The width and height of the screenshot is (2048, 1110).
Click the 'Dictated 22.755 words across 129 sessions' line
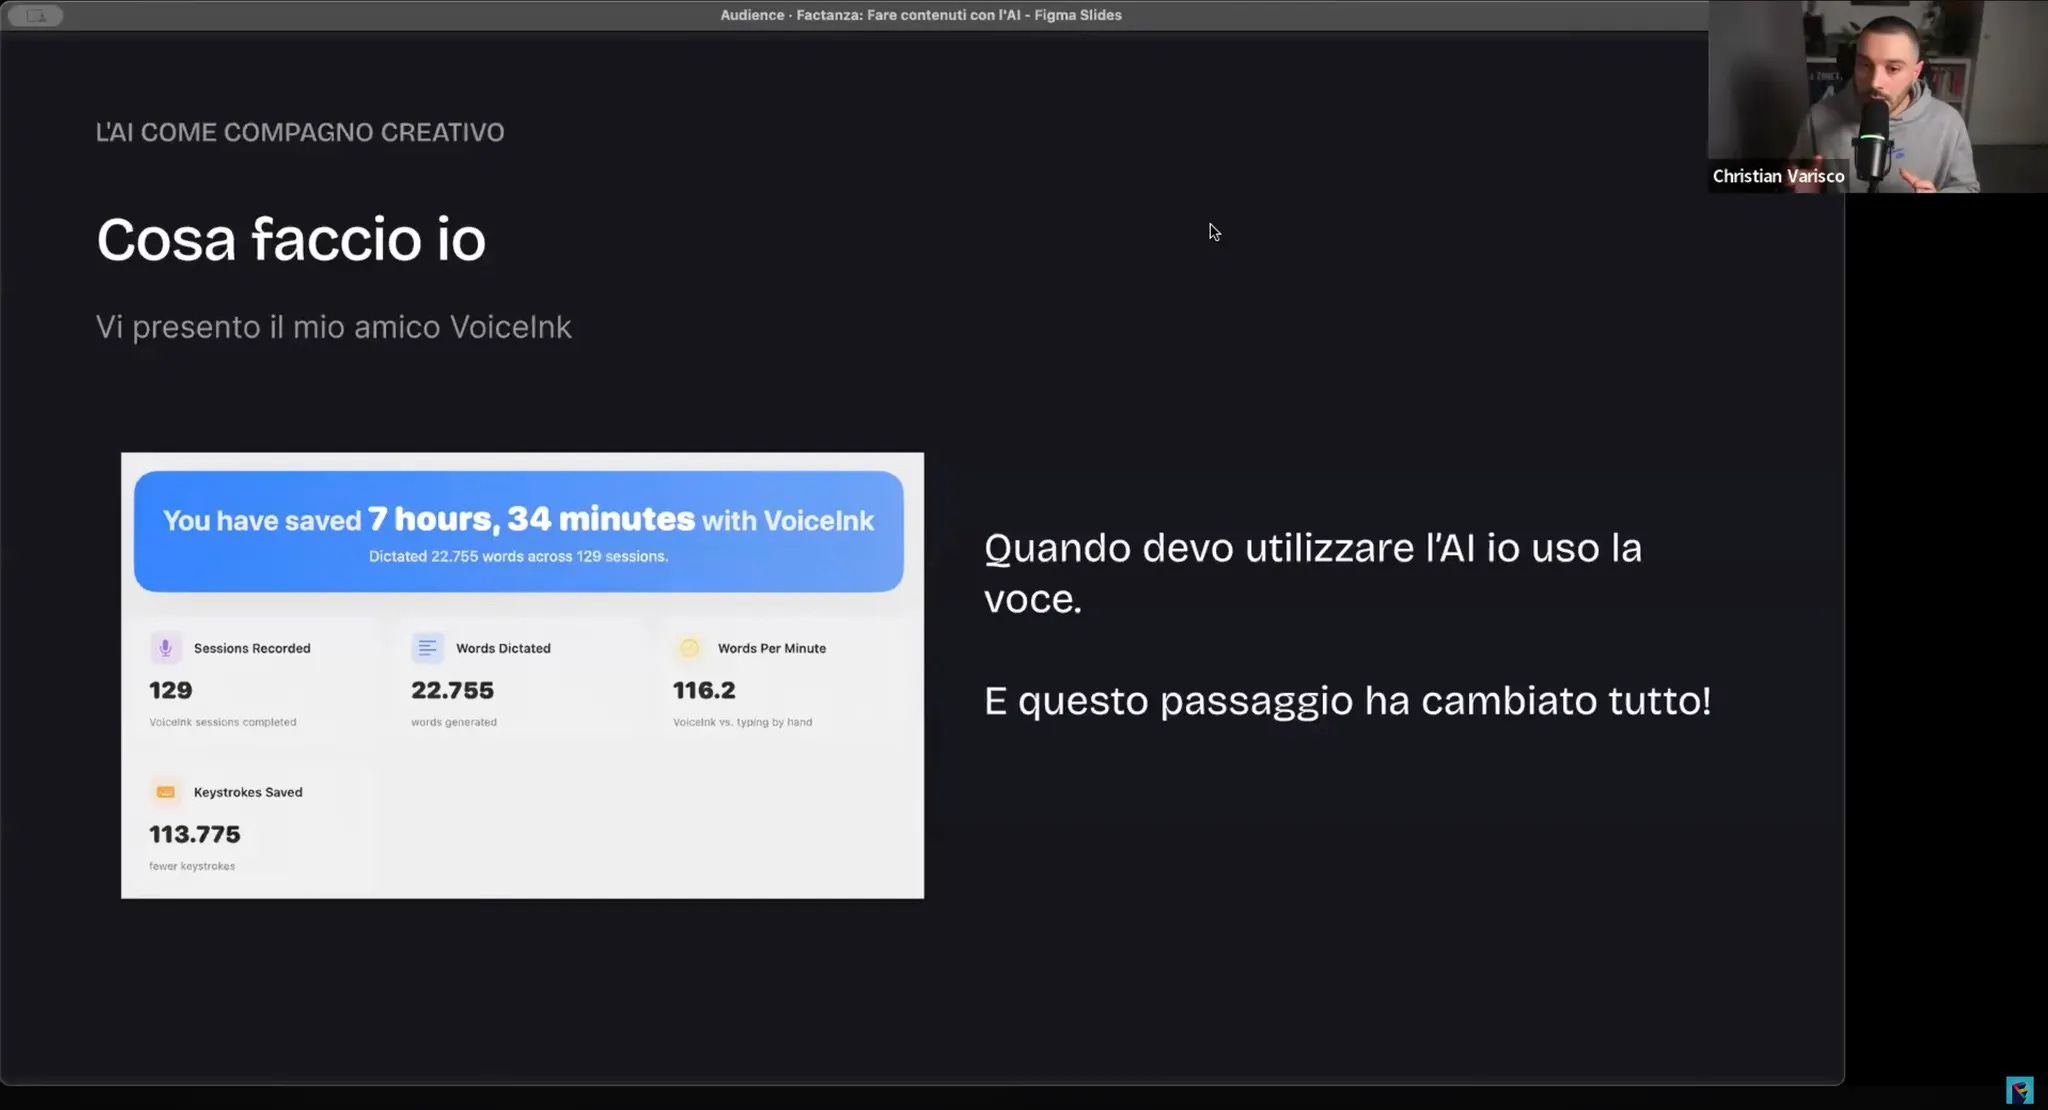(518, 556)
